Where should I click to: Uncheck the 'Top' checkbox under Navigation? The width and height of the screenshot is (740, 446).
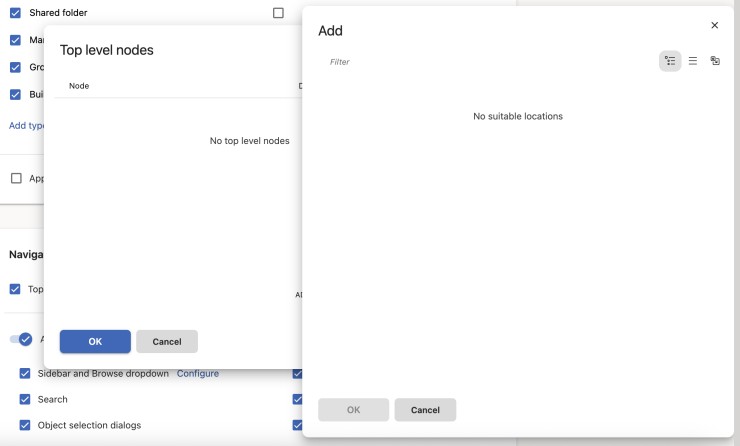15,289
